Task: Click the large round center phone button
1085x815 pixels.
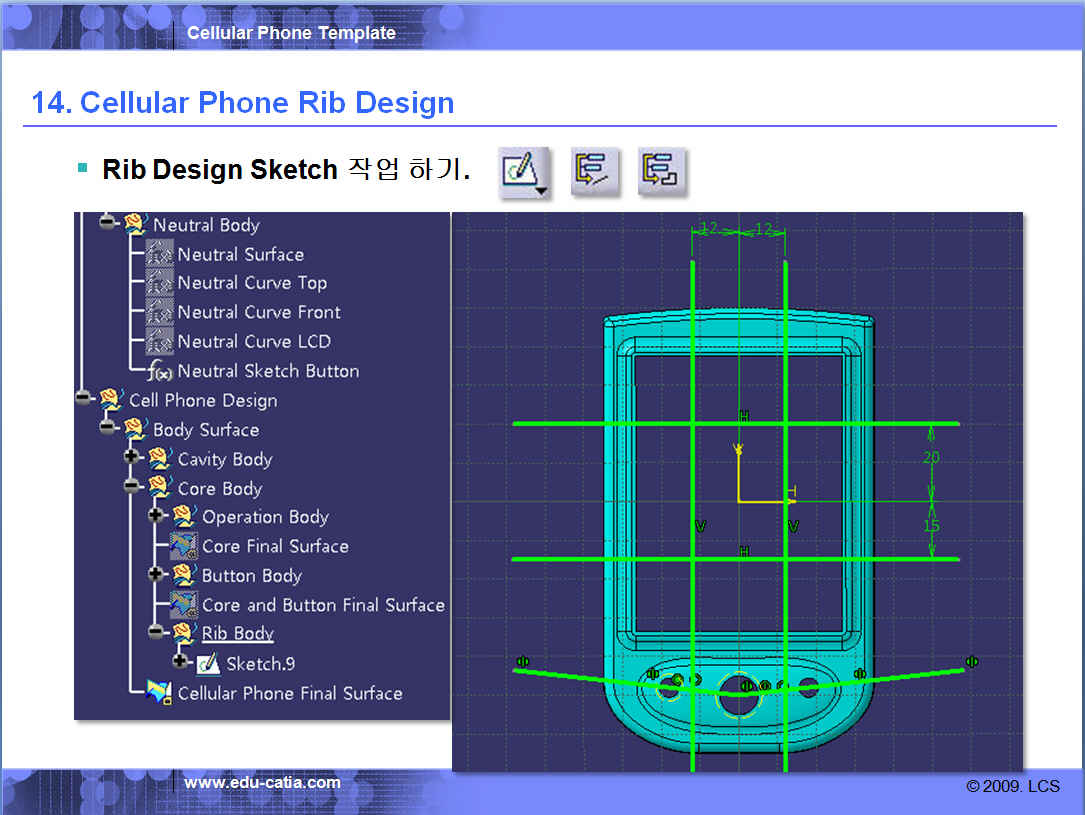Action: [x=739, y=694]
